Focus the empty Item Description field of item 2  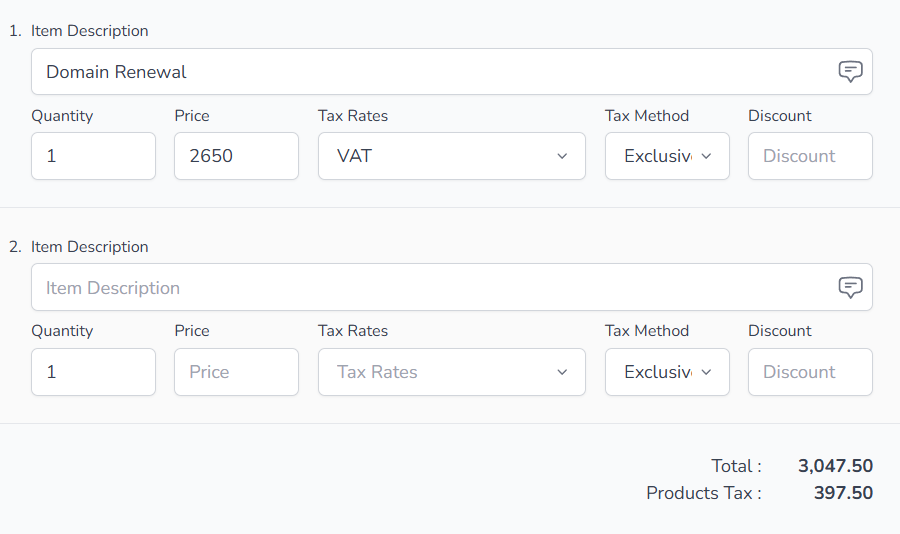[x=452, y=288]
